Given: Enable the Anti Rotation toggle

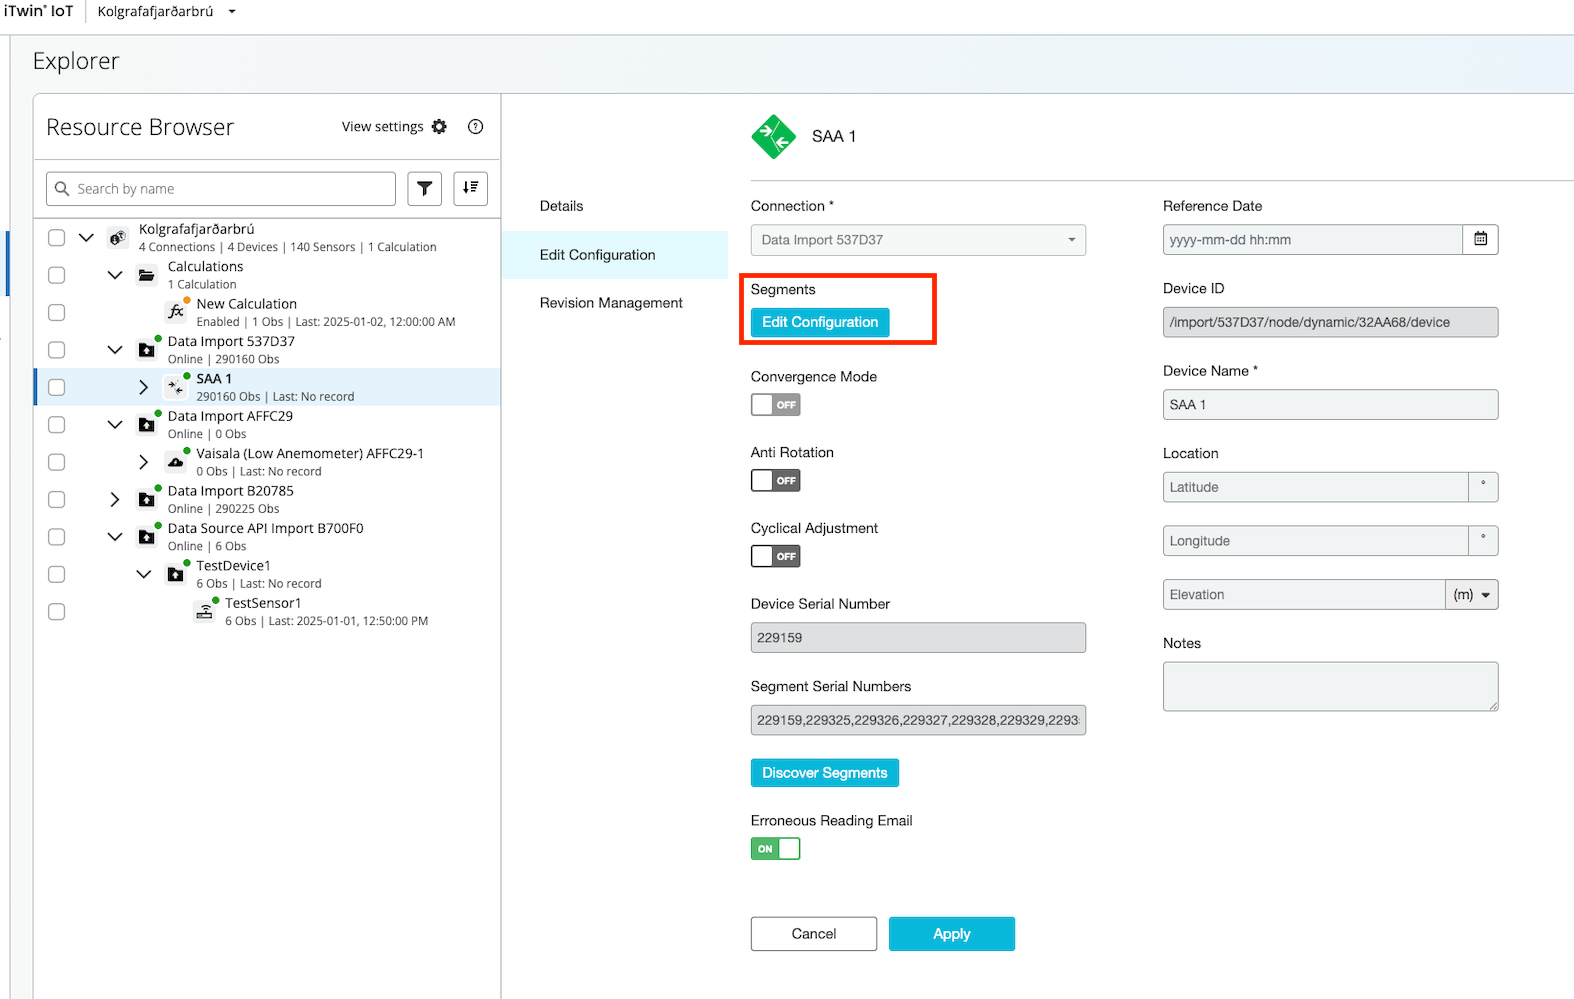Looking at the screenshot, I should pyautogui.click(x=776, y=481).
